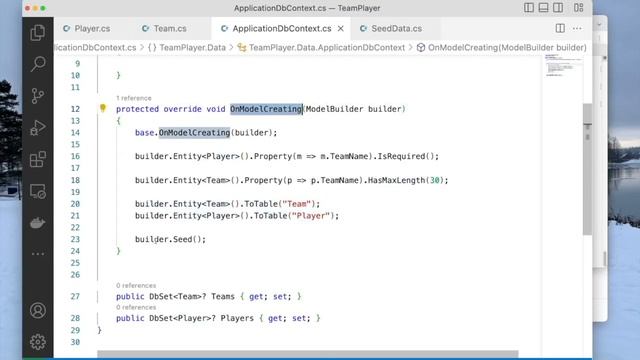Select the ApplicationDbContext.cs tab

pos(282,29)
